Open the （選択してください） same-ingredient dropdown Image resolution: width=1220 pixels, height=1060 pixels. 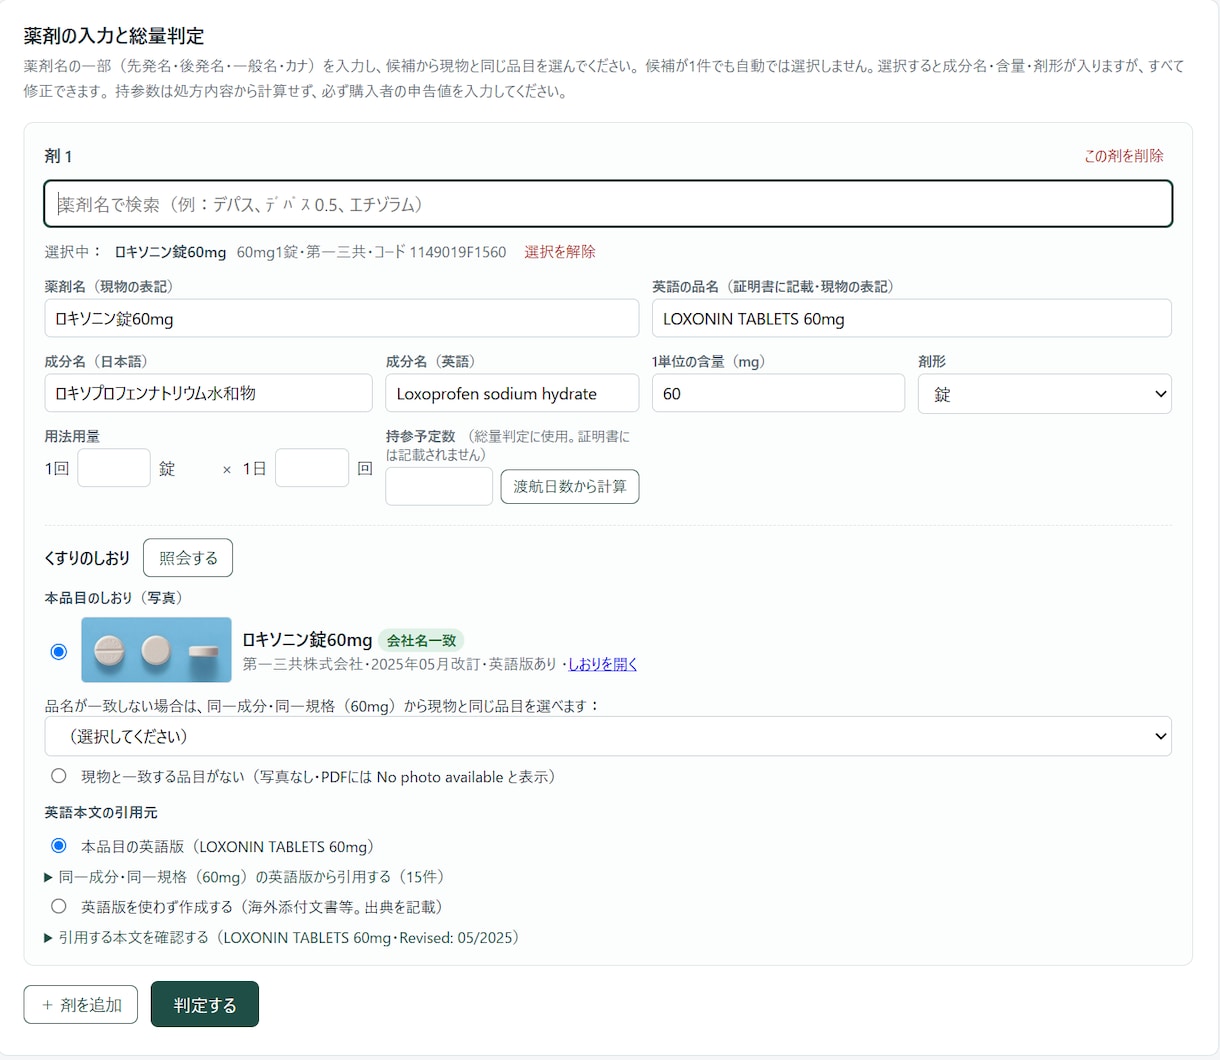point(608,736)
